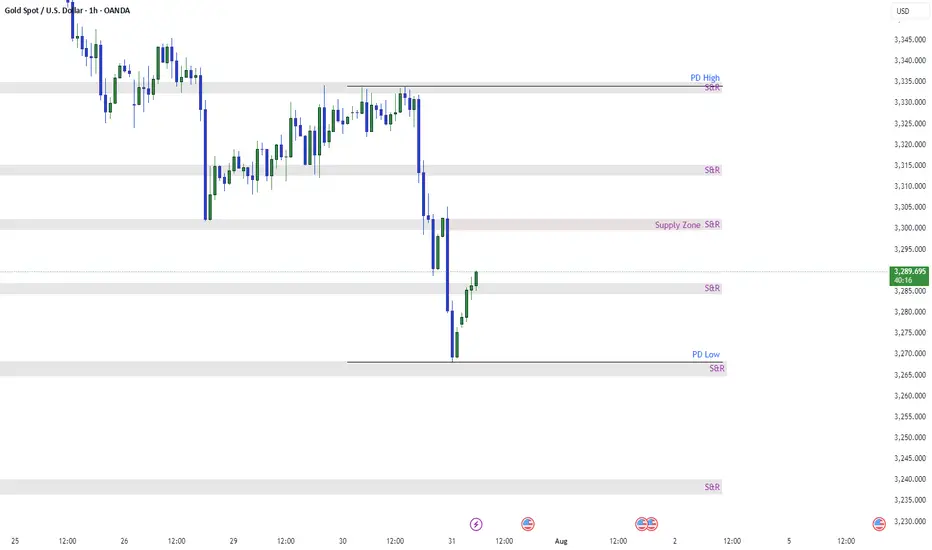Click the 3,300.000 price axis label
Screen dimensions: 932x550
(910, 228)
